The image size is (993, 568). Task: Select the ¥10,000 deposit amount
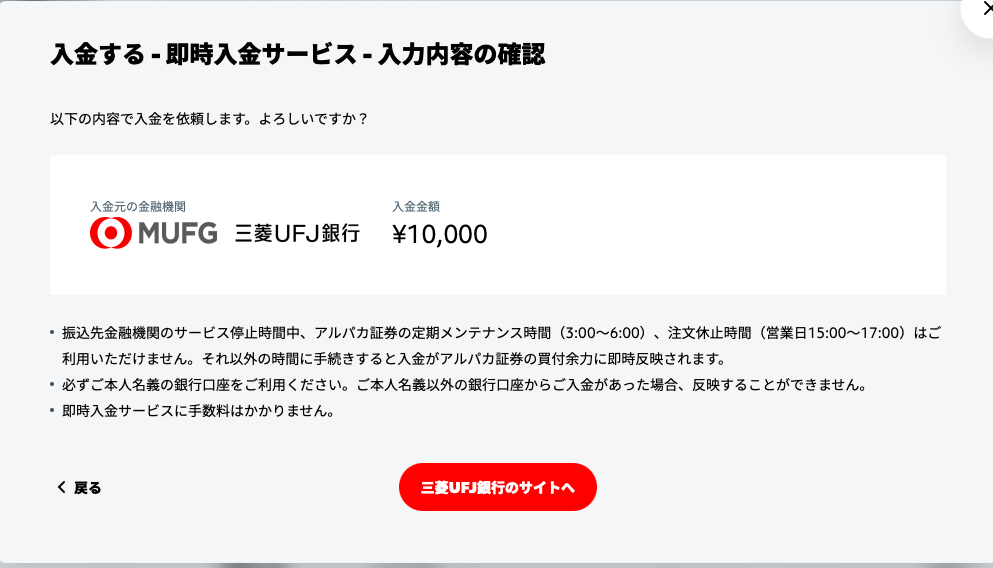click(x=440, y=234)
